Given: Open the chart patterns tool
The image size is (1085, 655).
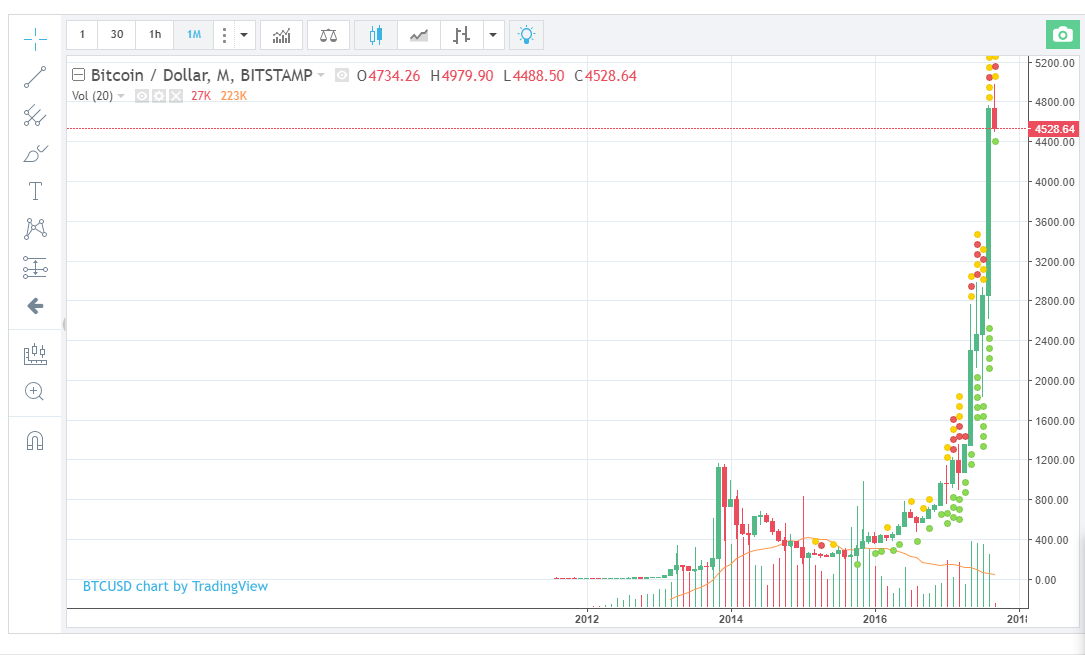Looking at the screenshot, I should tap(35, 229).
